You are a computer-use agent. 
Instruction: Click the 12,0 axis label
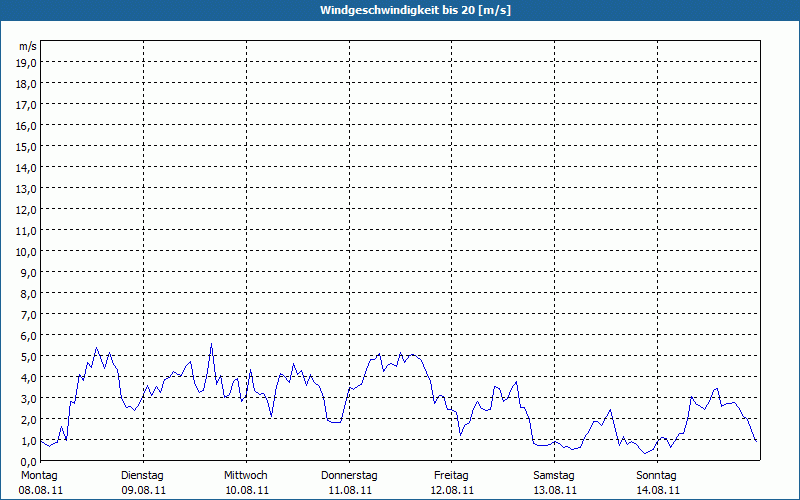(x=26, y=210)
